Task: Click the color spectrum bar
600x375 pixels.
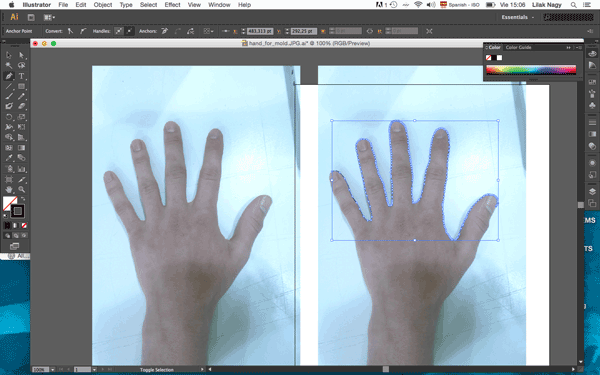Action: point(531,70)
